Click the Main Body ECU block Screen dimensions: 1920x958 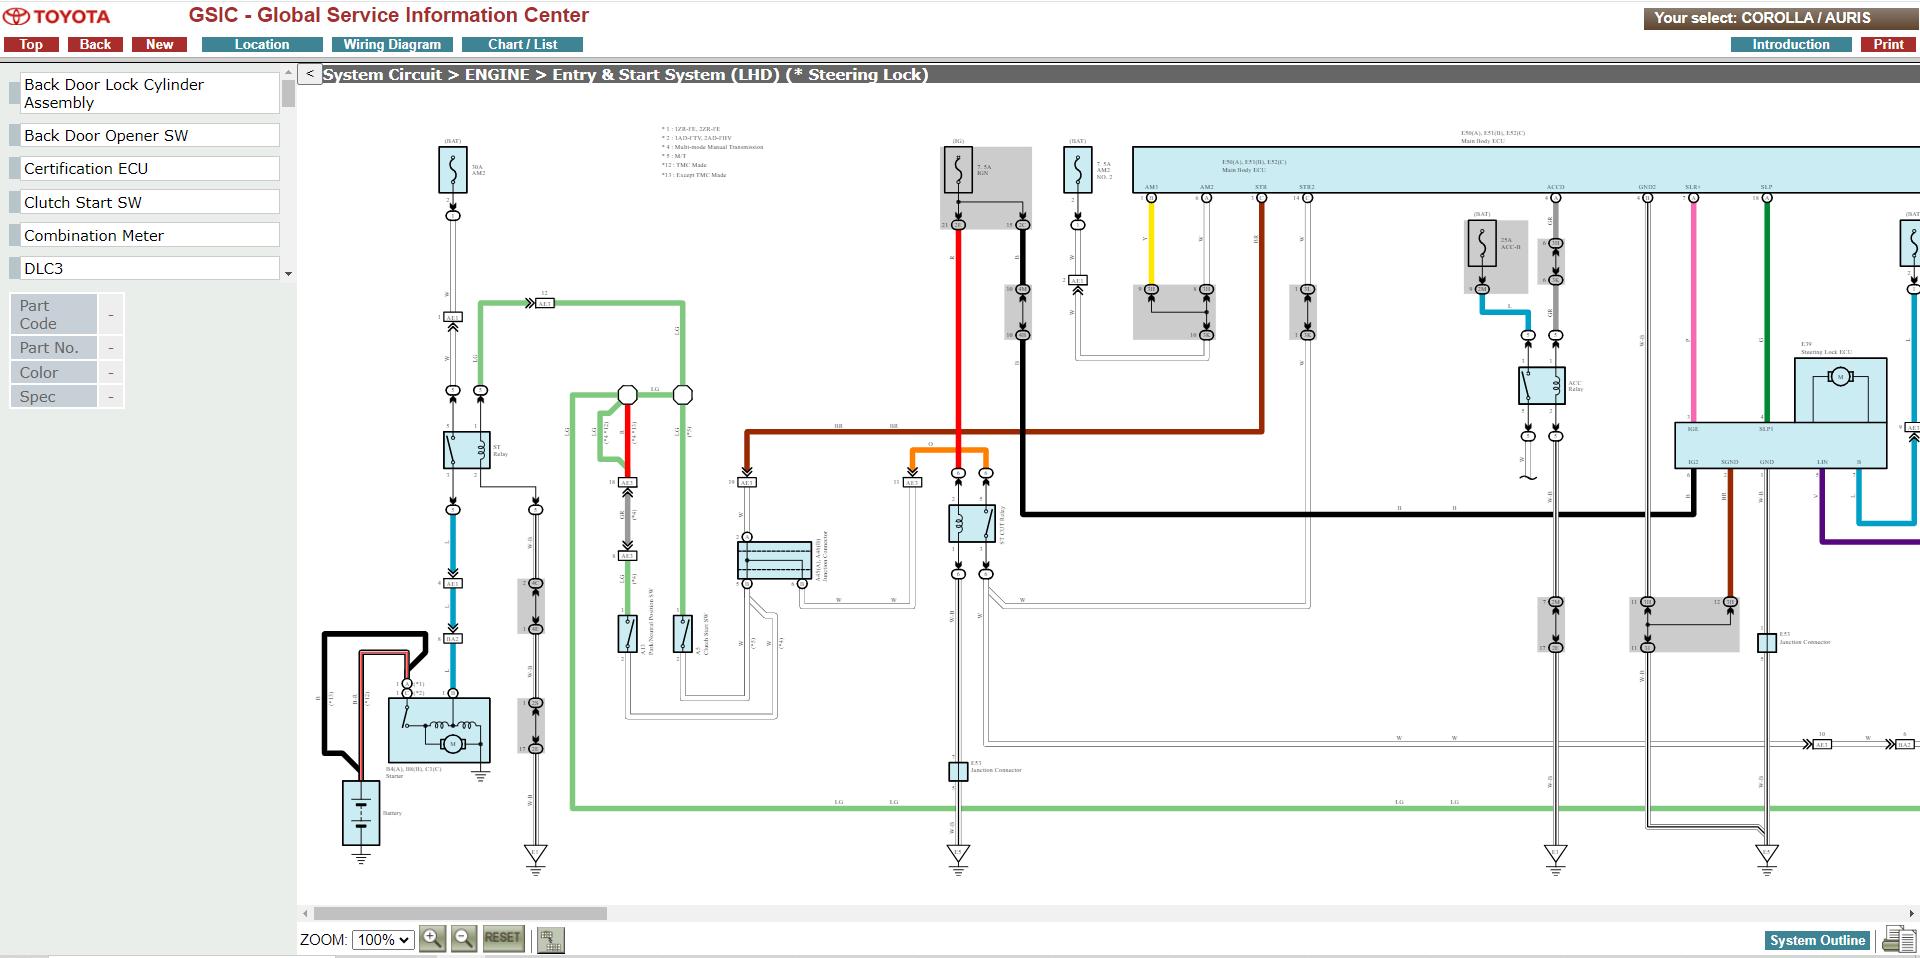(x=1525, y=169)
